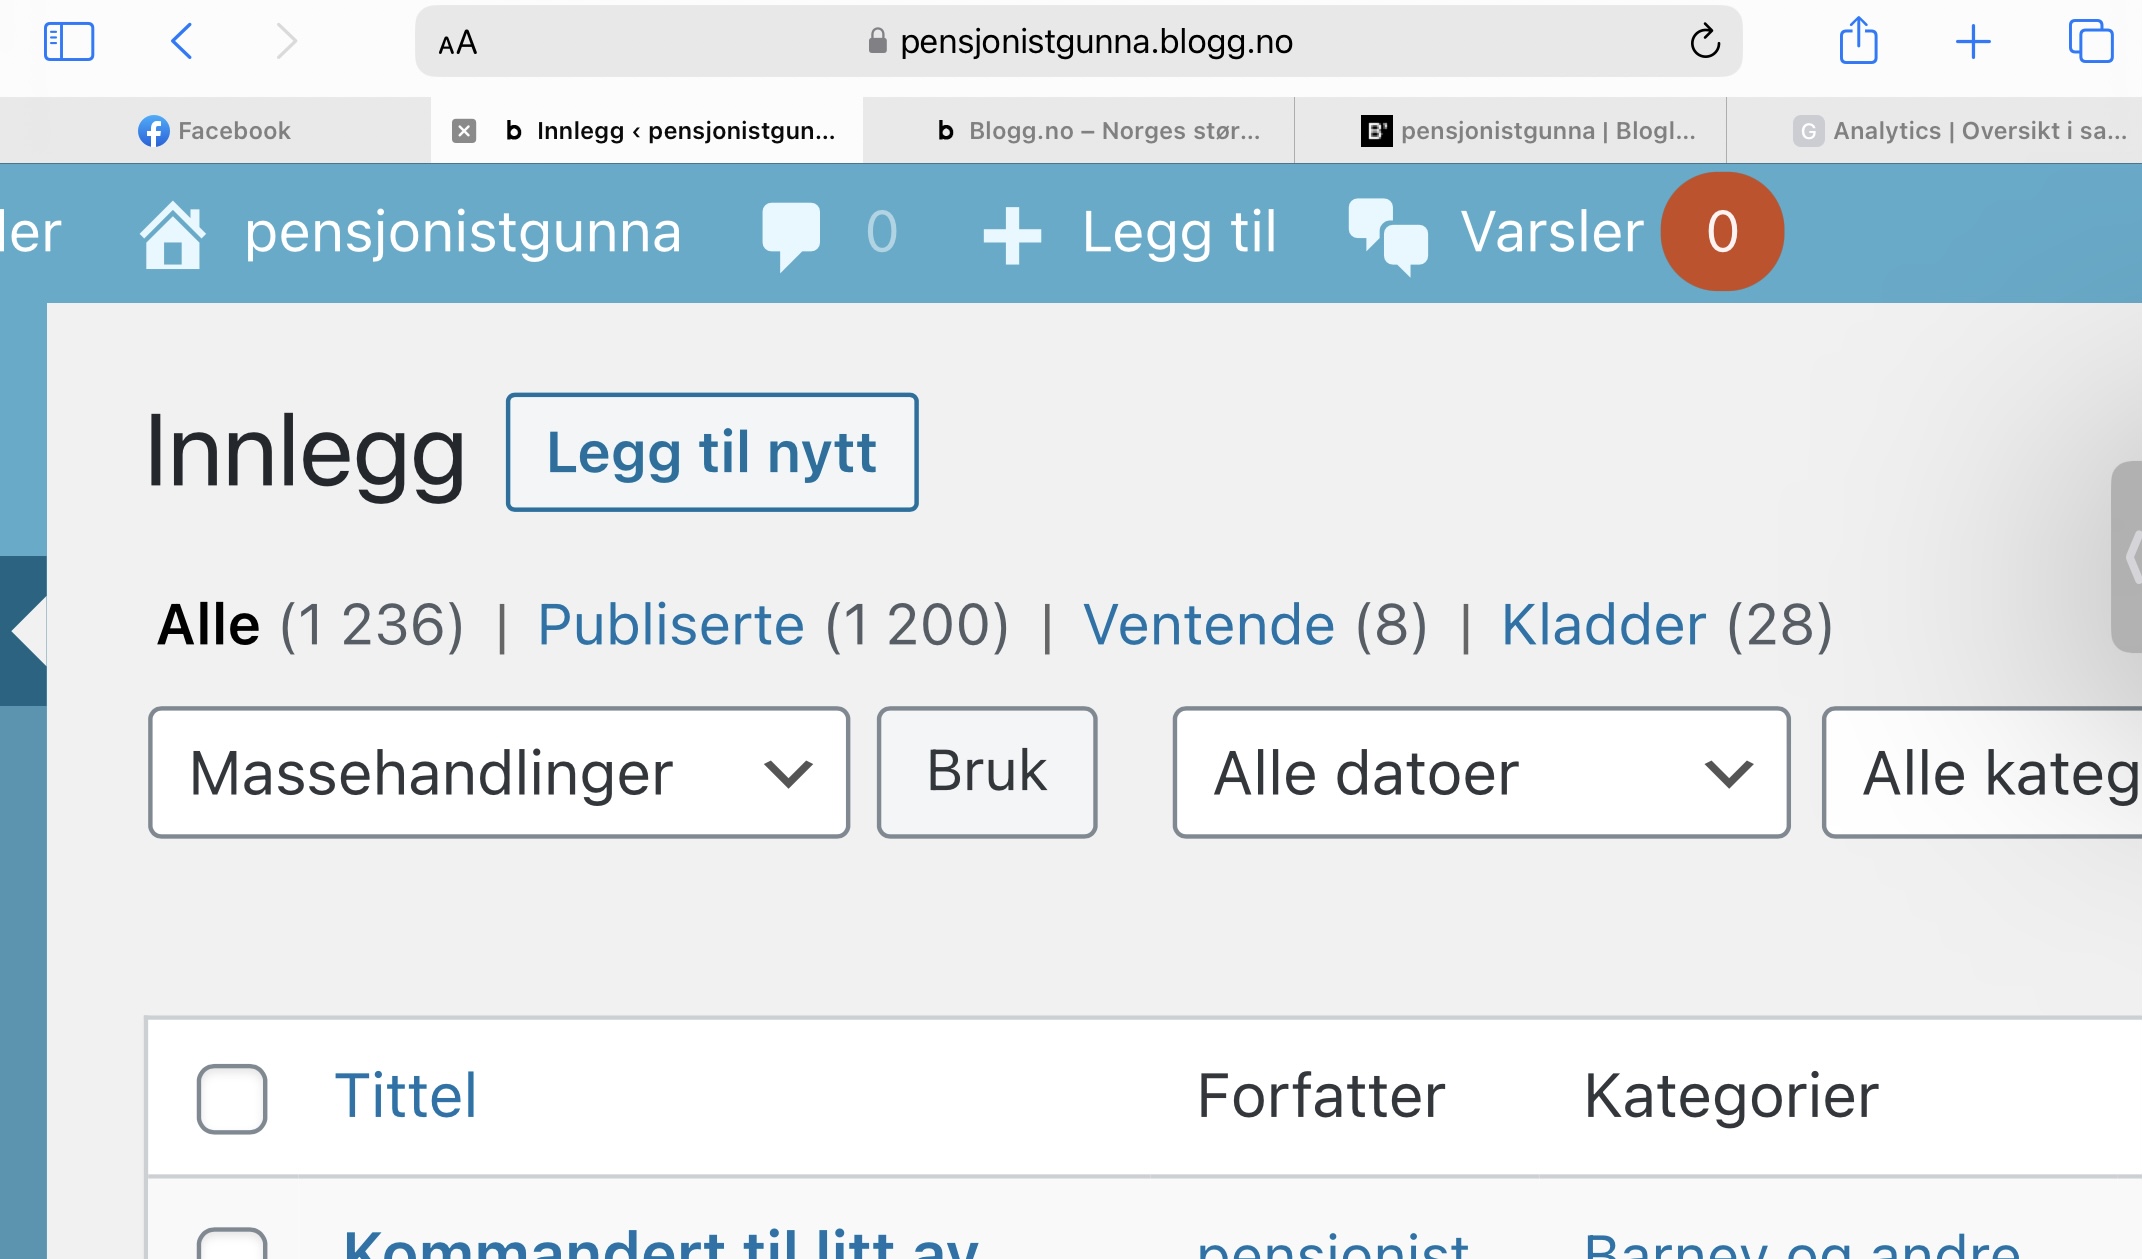Open the AA reader text options
Image resolution: width=2142 pixels, height=1259 pixels.
tap(458, 43)
